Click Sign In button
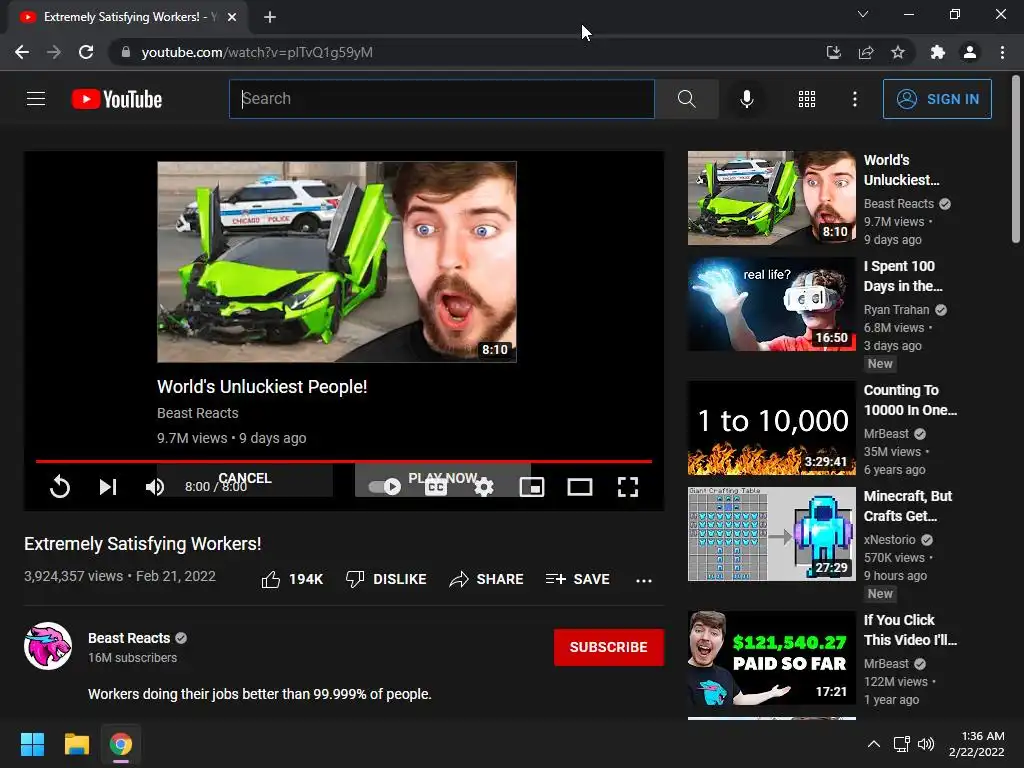The width and height of the screenshot is (1024, 768). click(x=937, y=99)
